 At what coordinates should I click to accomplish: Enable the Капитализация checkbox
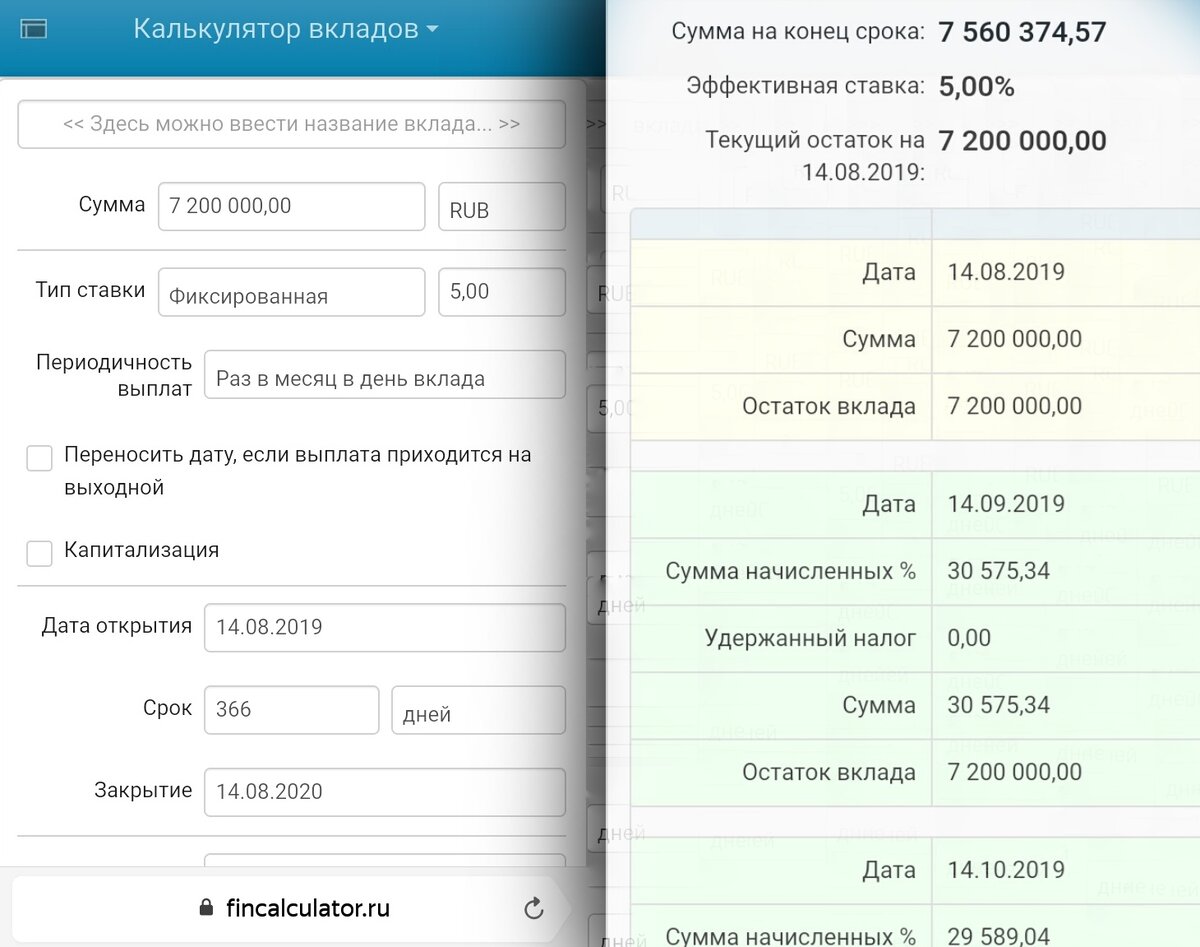click(39, 553)
